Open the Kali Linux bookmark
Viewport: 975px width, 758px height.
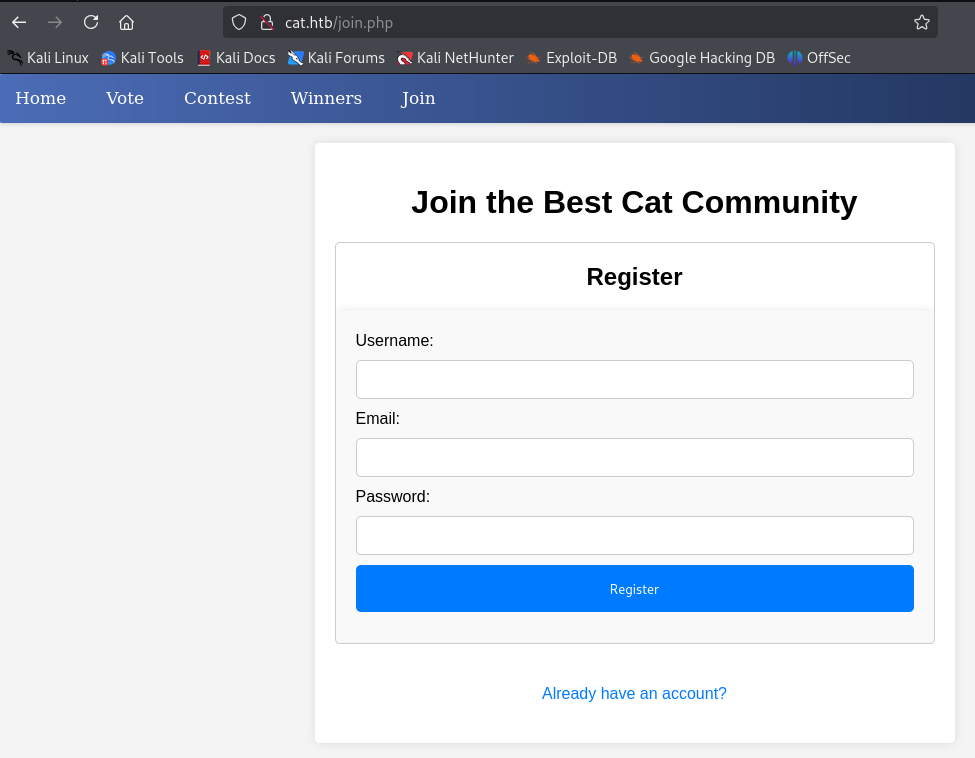point(48,58)
